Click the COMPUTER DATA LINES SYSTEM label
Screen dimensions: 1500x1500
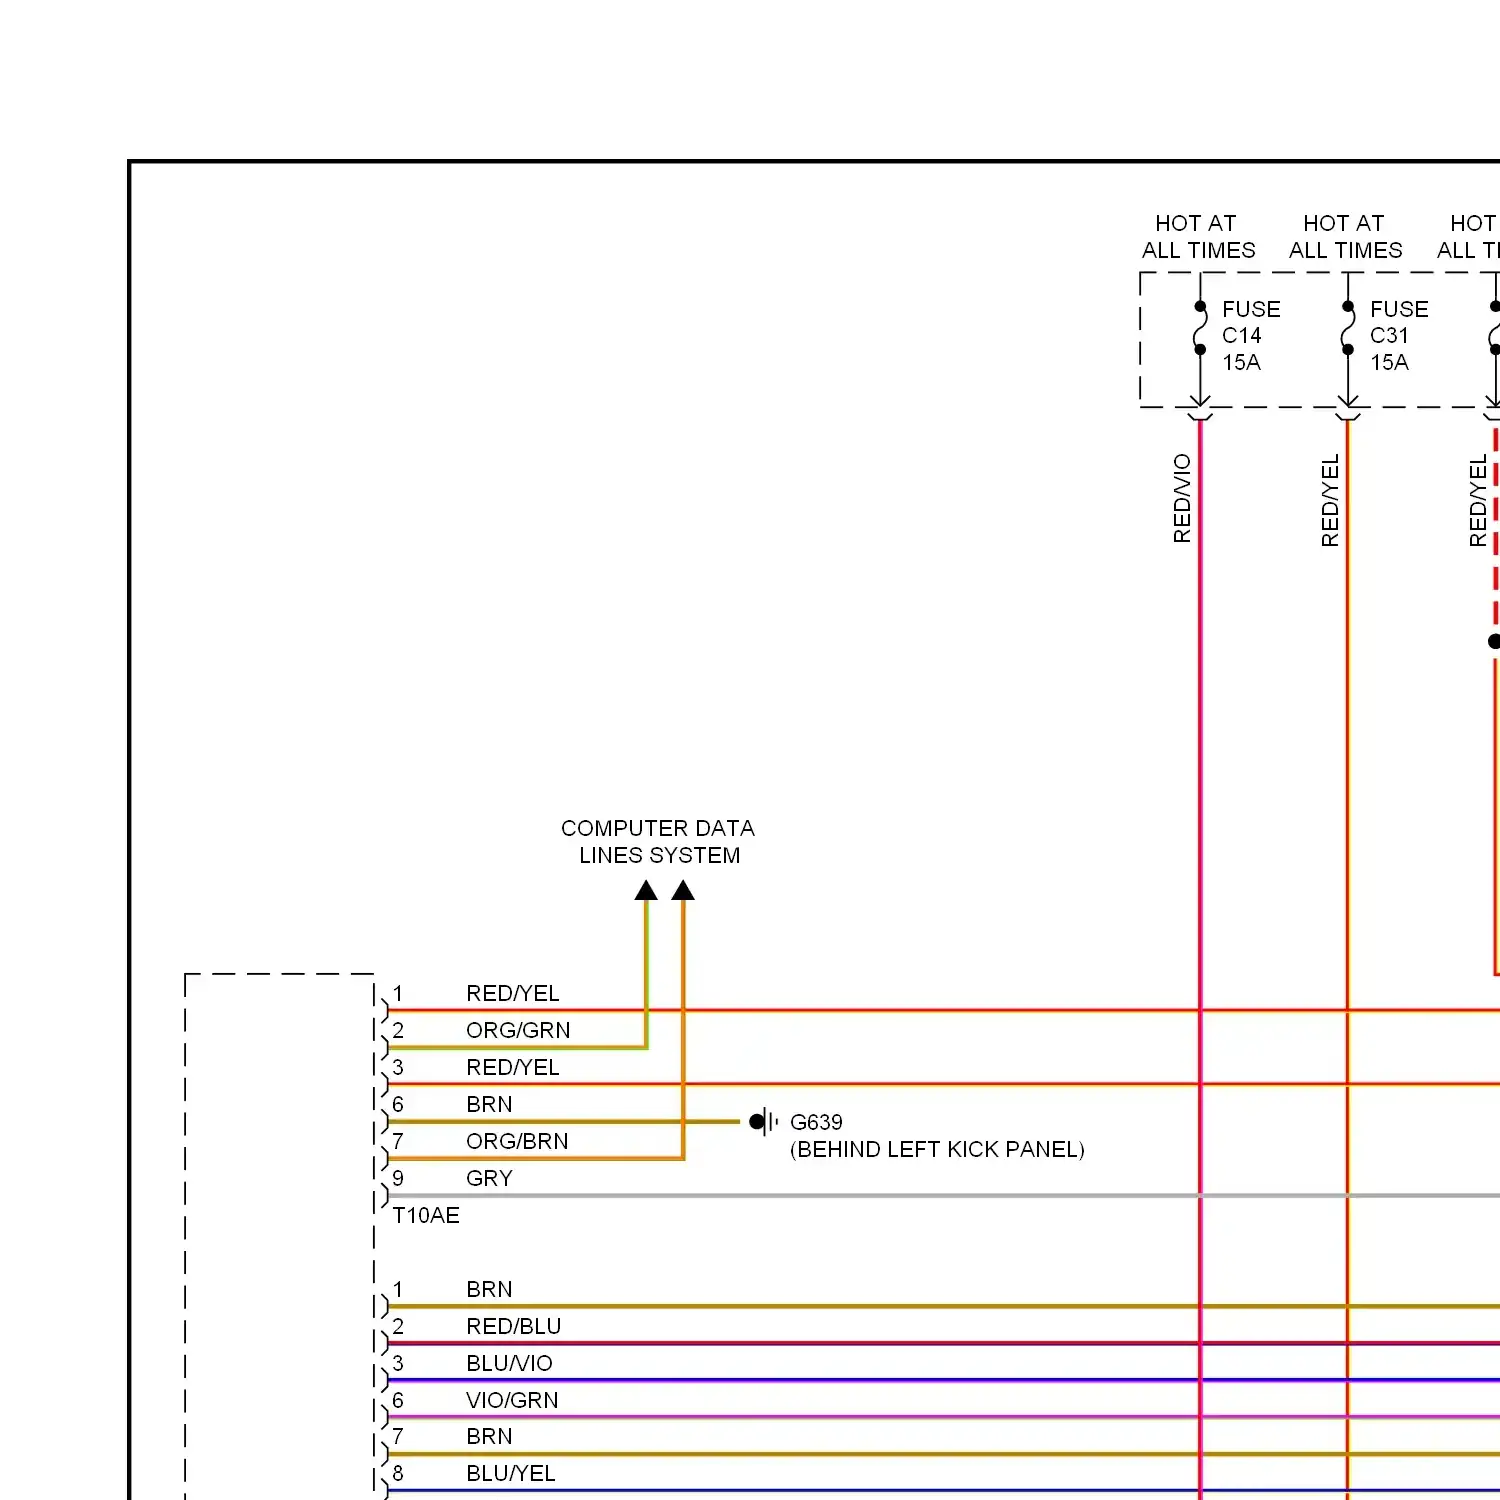(x=658, y=842)
